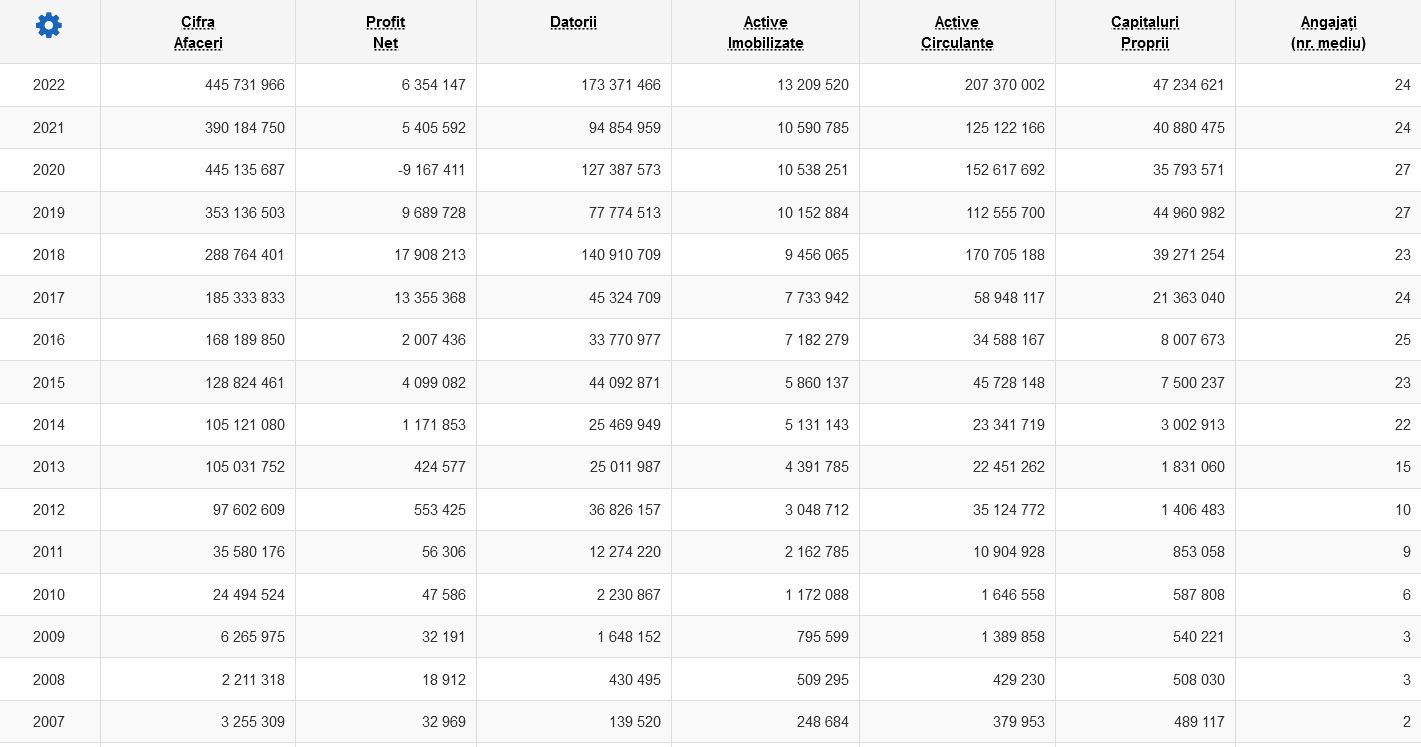The height and width of the screenshot is (747, 1421).
Task: Click the Active Circulante column header
Action: click(957, 33)
